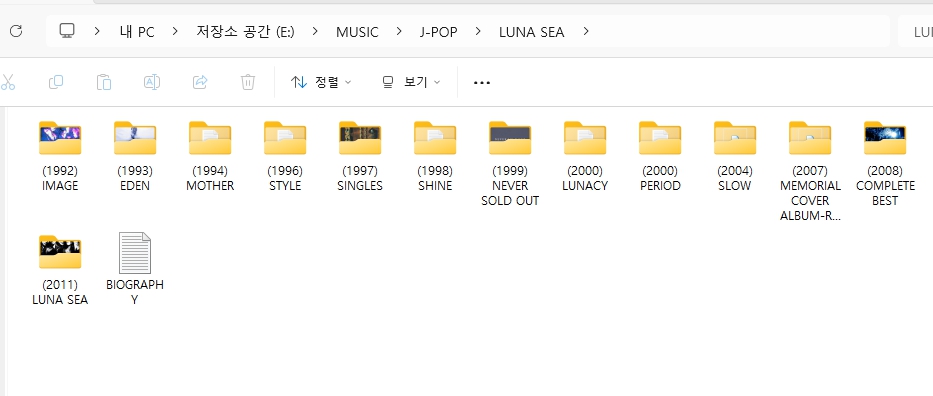The width and height of the screenshot is (933, 396).
Task: Go to 저장소 공간 (E:) breadcrumb
Action: [x=245, y=32]
